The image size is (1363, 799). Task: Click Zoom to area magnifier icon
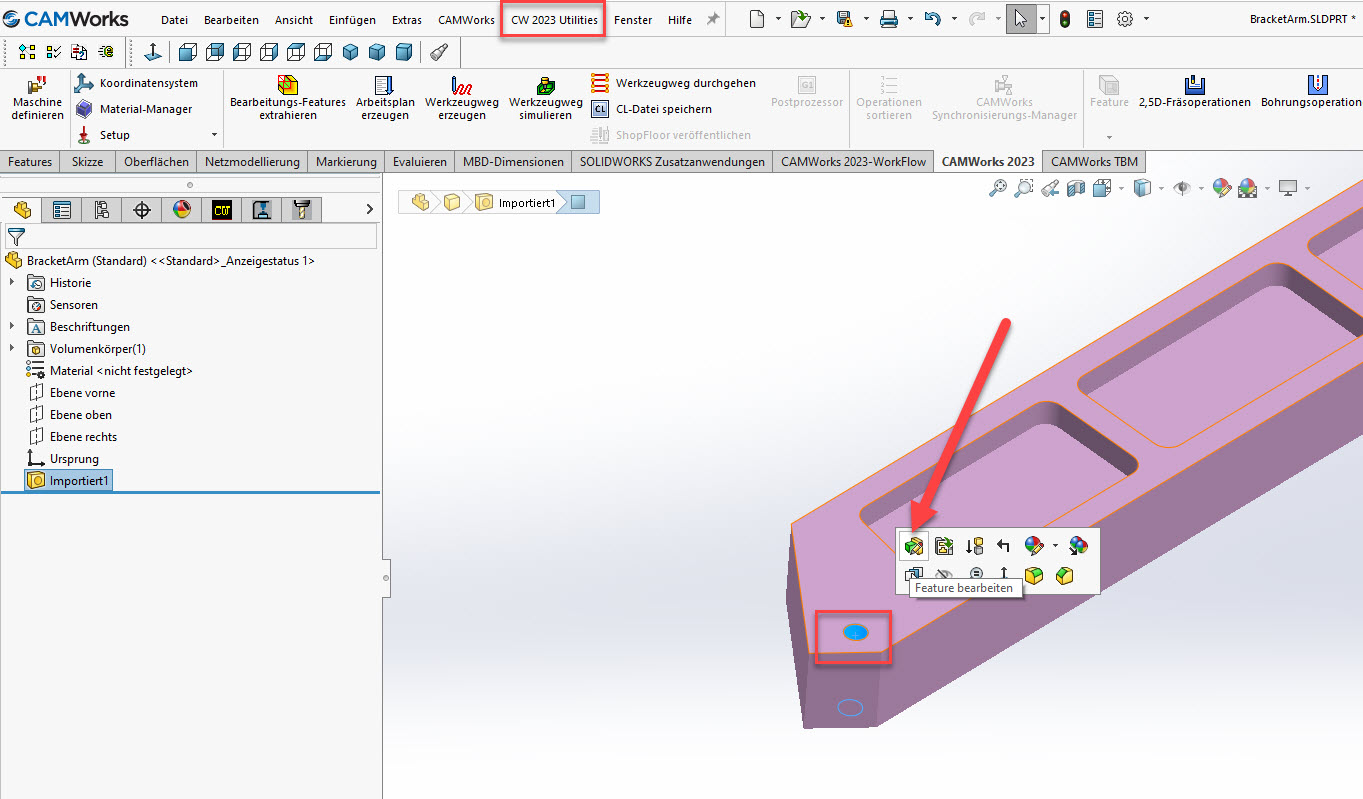coord(1023,187)
